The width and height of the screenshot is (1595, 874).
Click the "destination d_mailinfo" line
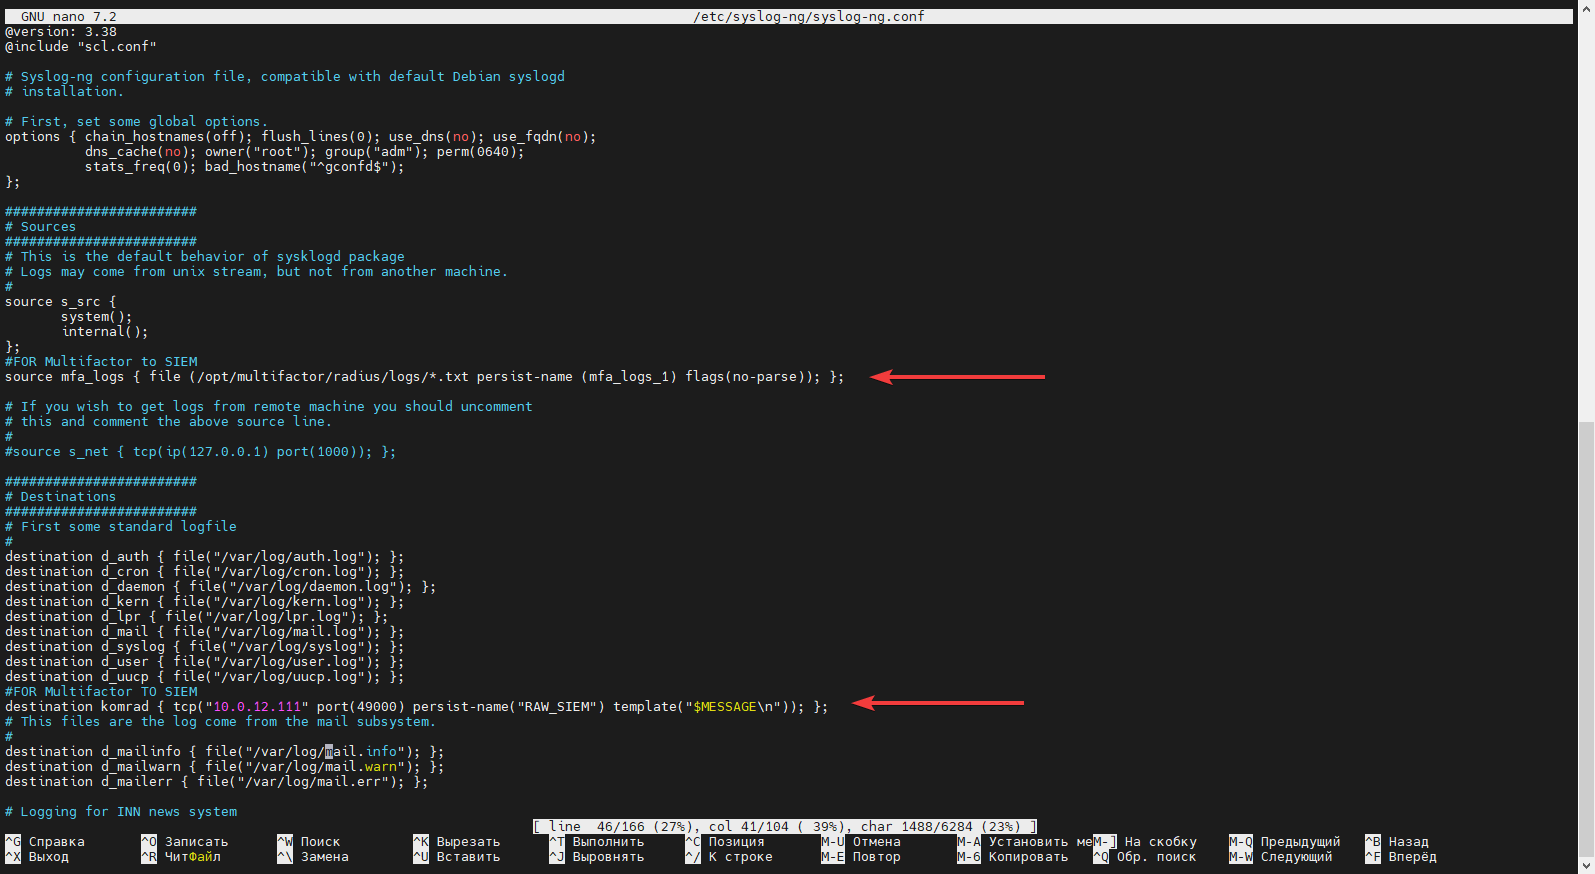(x=225, y=752)
